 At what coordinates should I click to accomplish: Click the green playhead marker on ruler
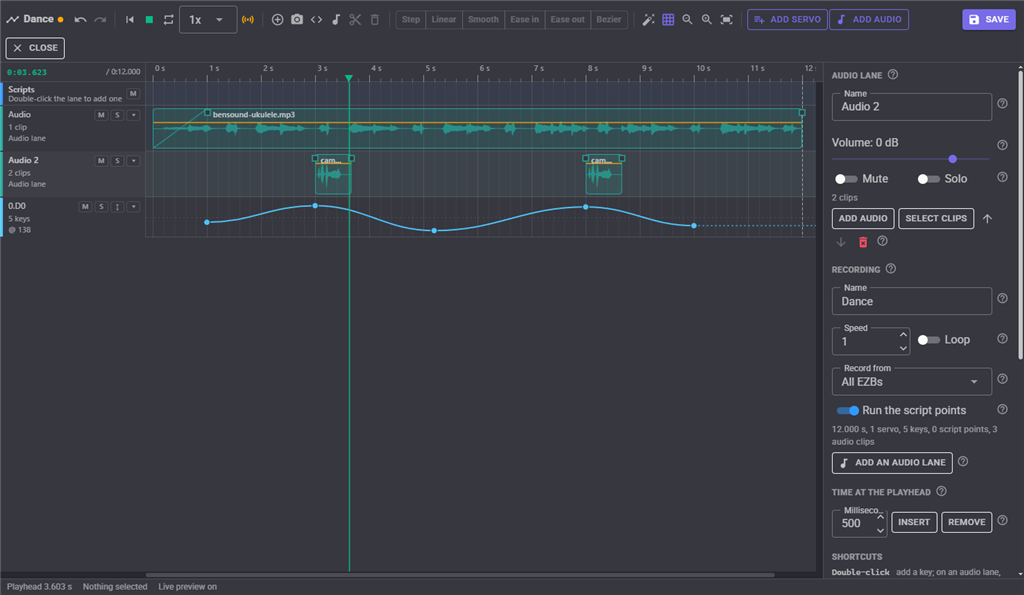[349, 78]
